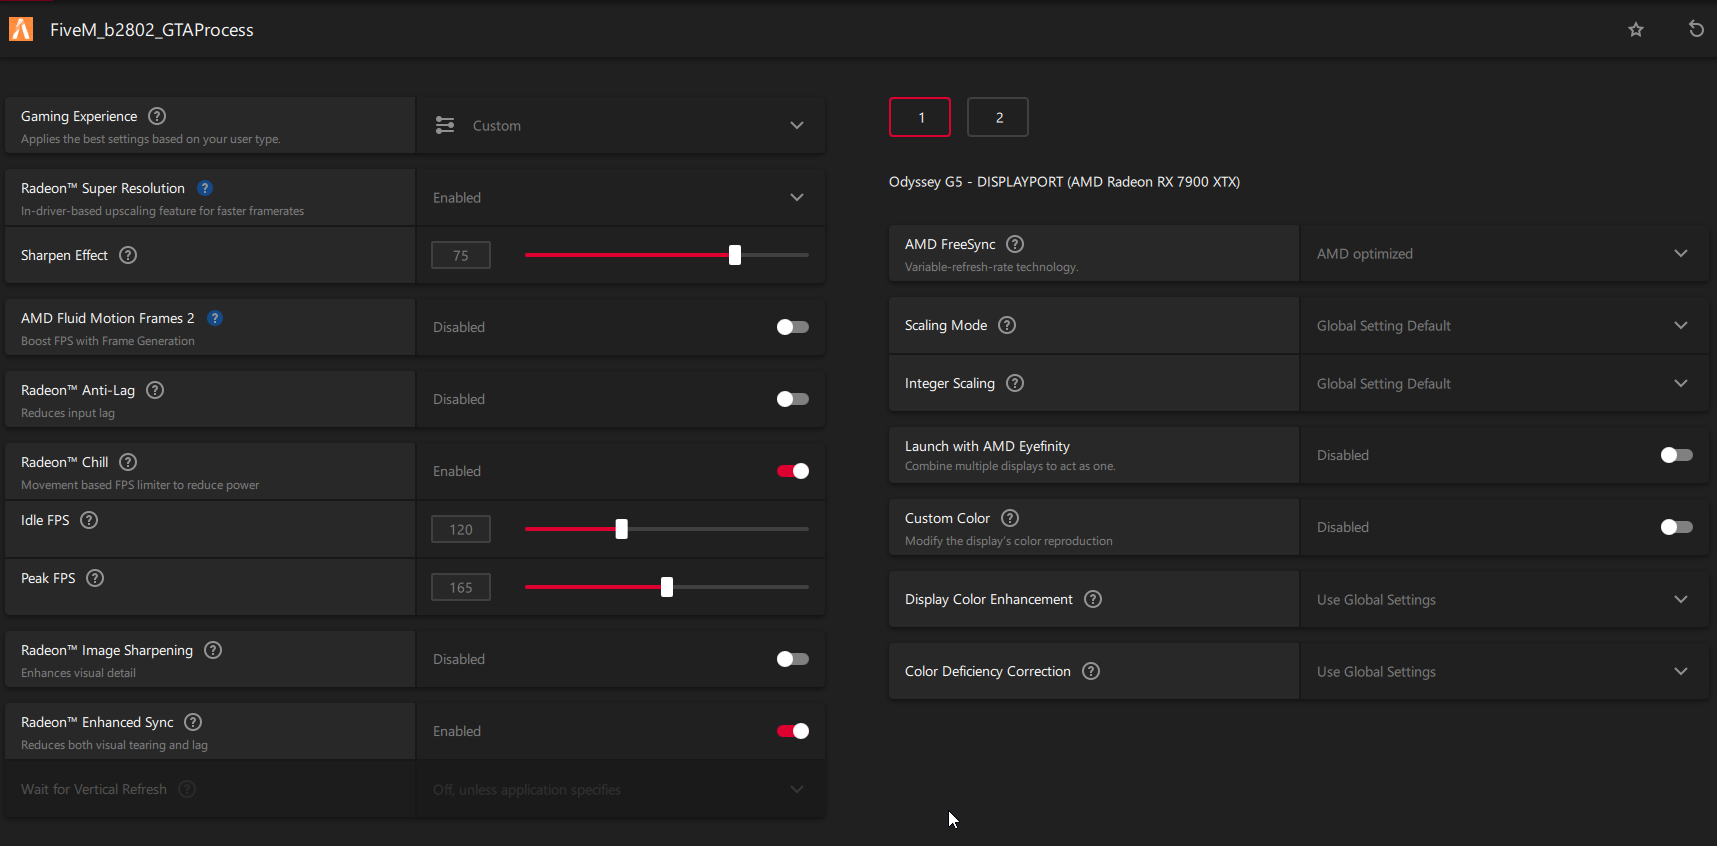Click the Peak FPS value field

(x=461, y=587)
